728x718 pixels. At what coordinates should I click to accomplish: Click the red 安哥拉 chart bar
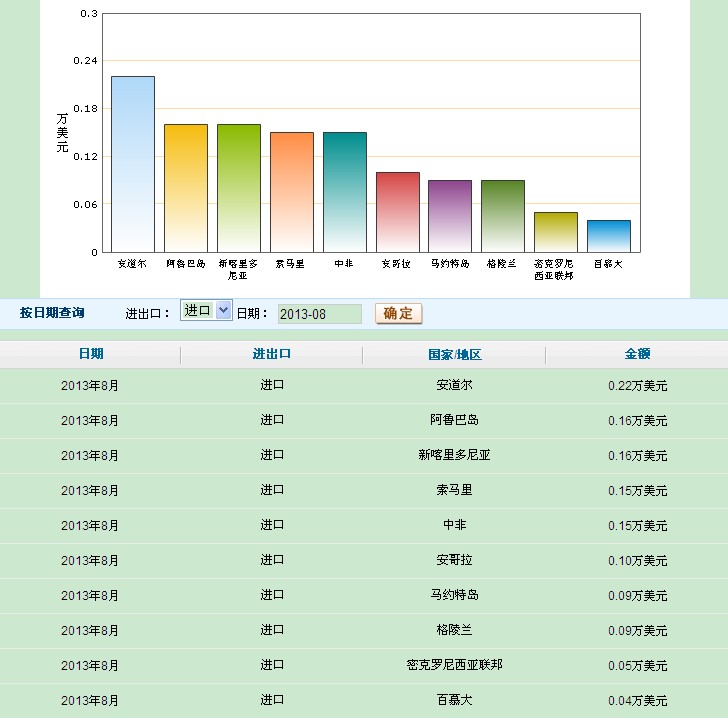tap(397, 212)
